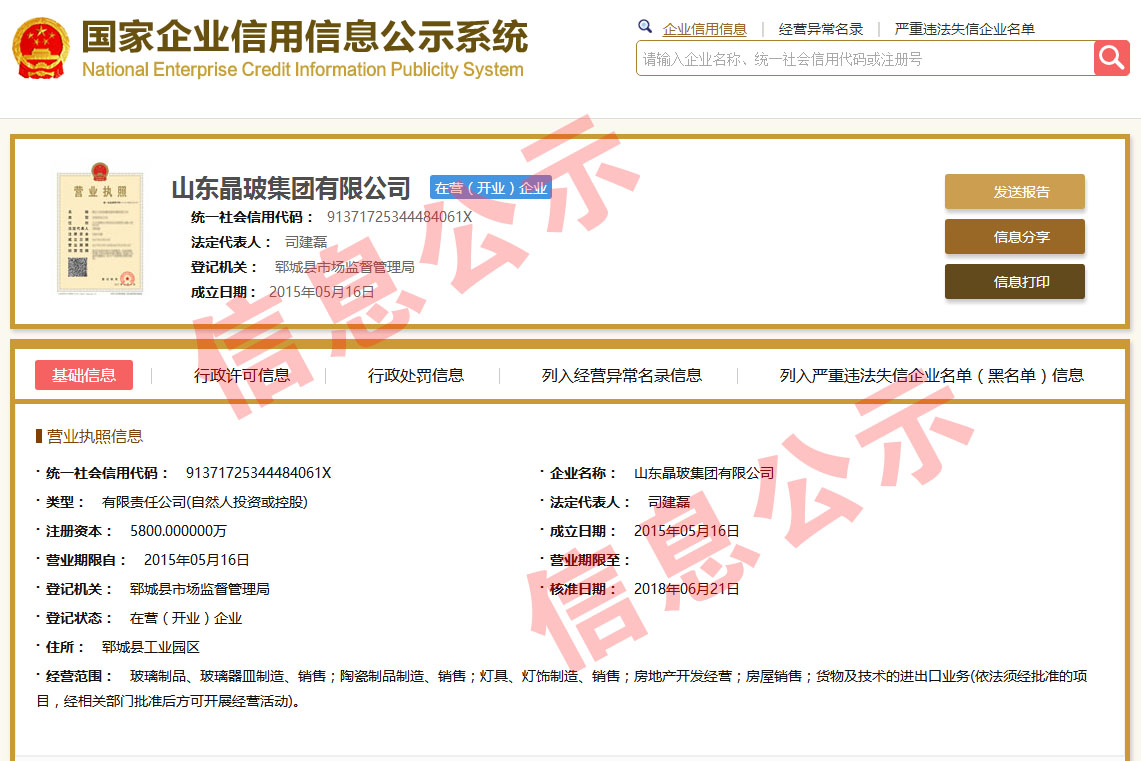Click the address 郓城县工业园区
The height and width of the screenshot is (761, 1141).
pyautogui.click(x=151, y=648)
